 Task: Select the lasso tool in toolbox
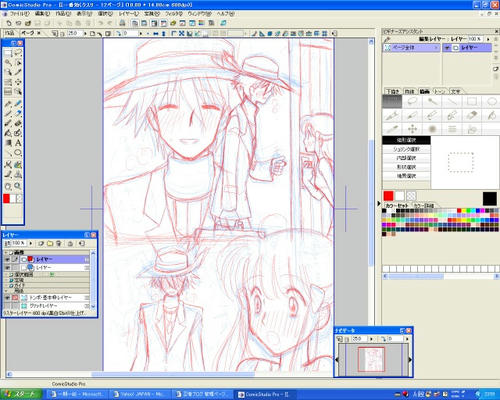(x=18, y=53)
